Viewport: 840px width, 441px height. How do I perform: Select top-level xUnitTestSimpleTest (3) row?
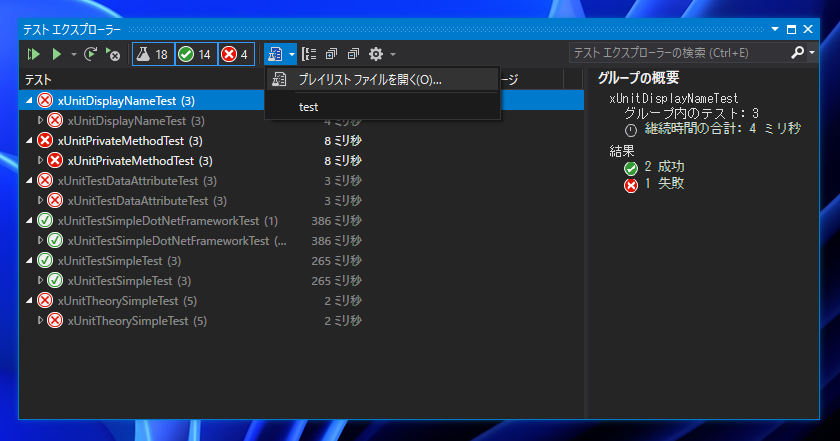[x=302, y=260]
